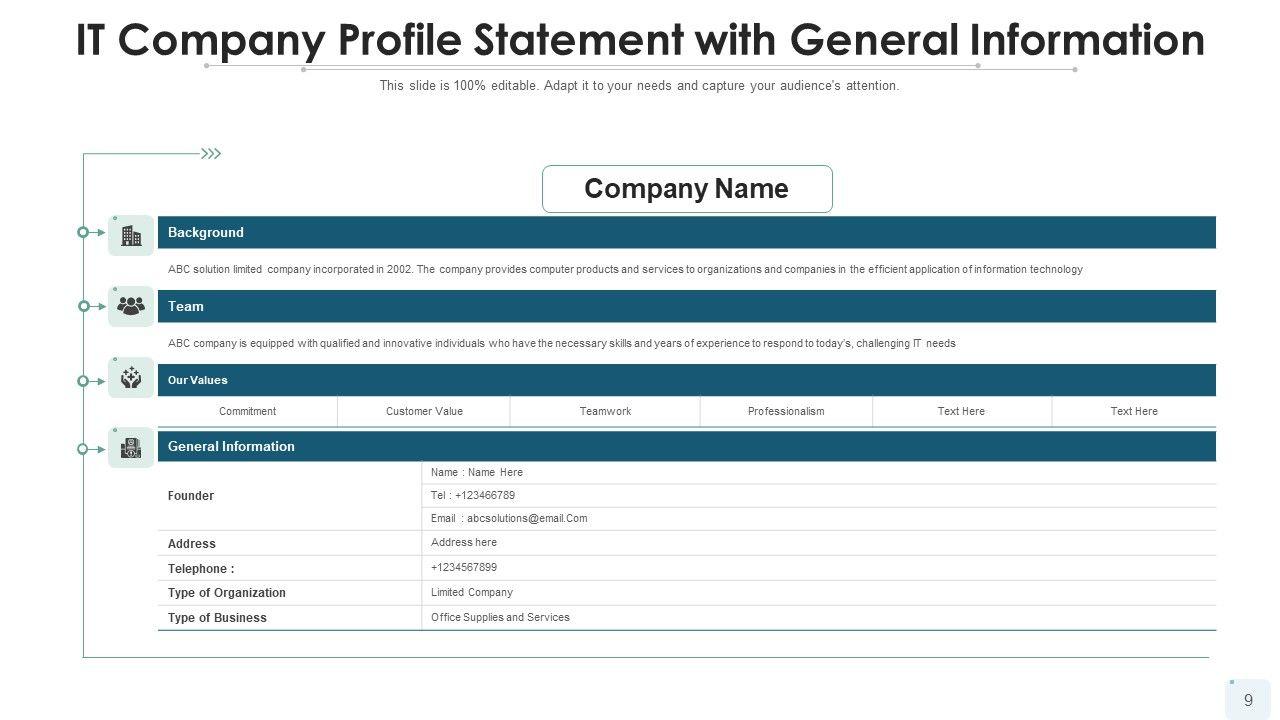Click the General Information icon

click(131, 447)
